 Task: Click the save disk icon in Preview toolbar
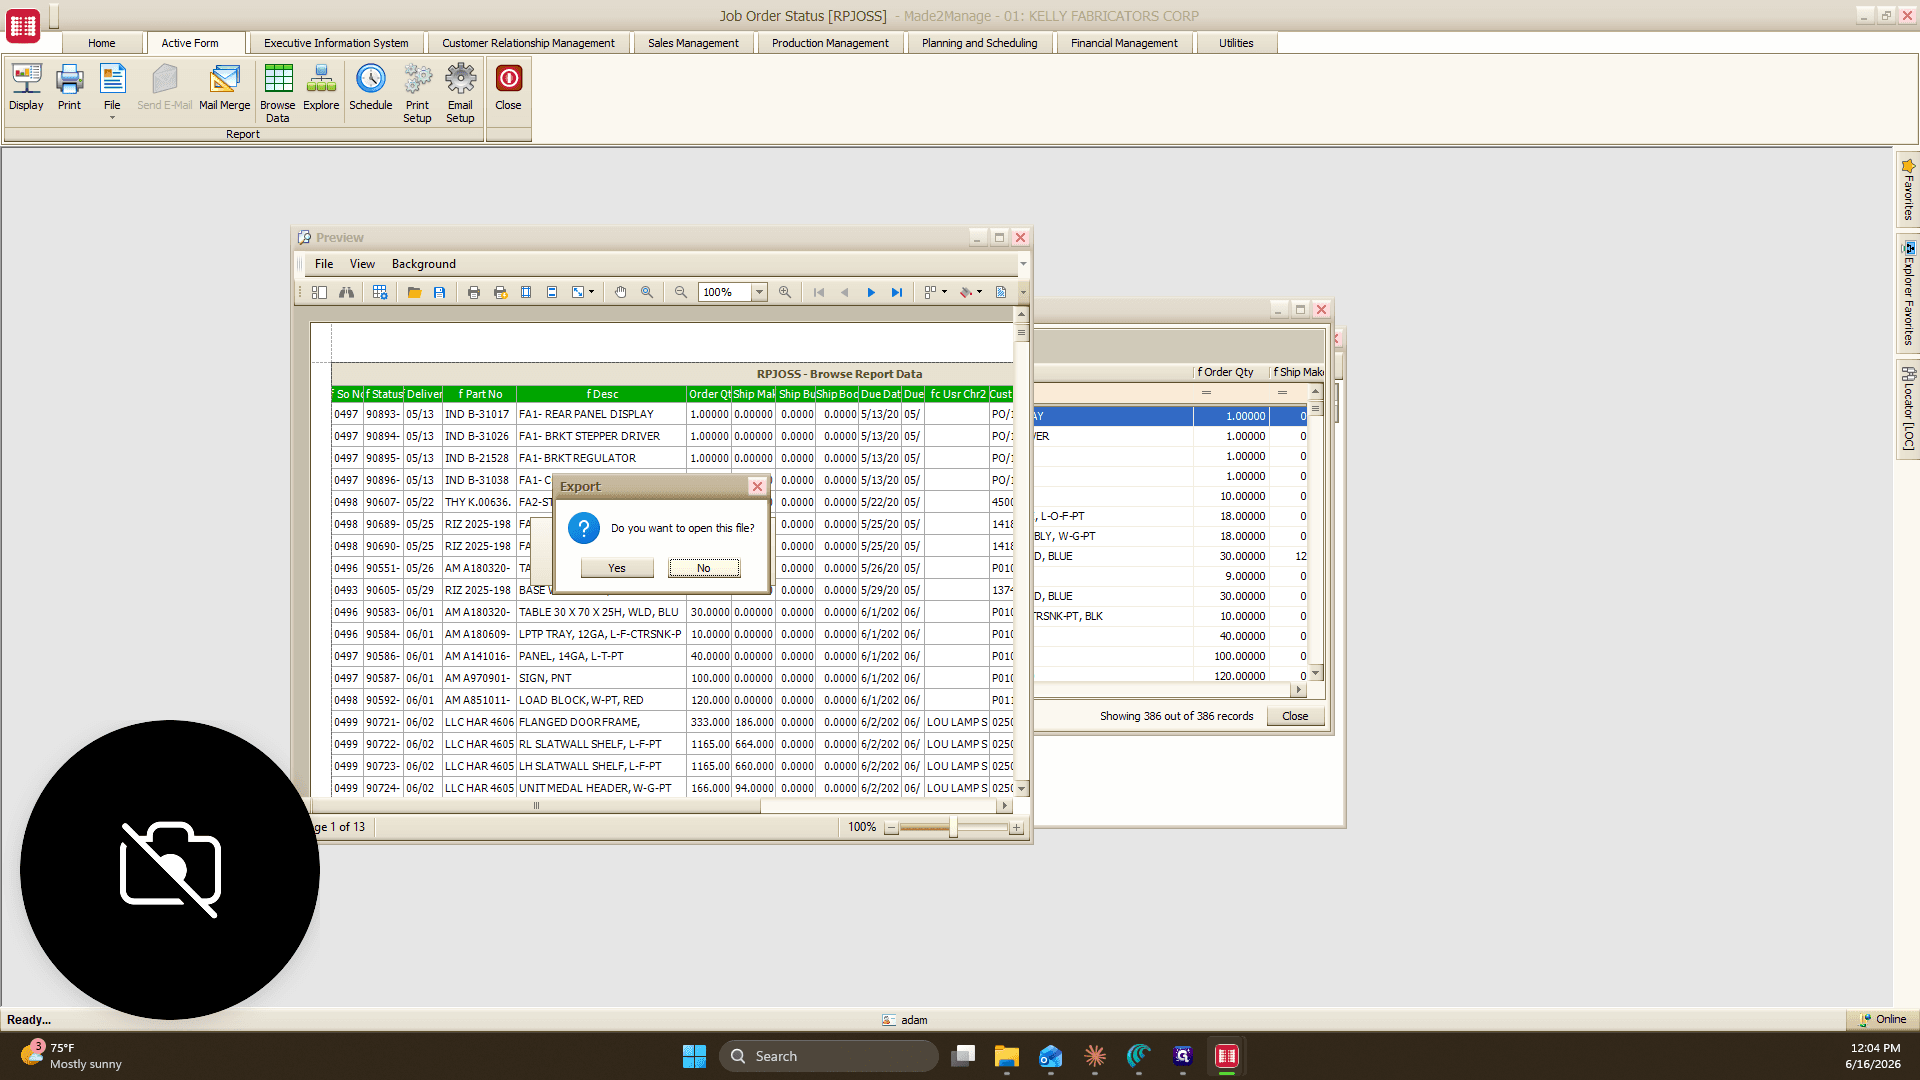439,292
